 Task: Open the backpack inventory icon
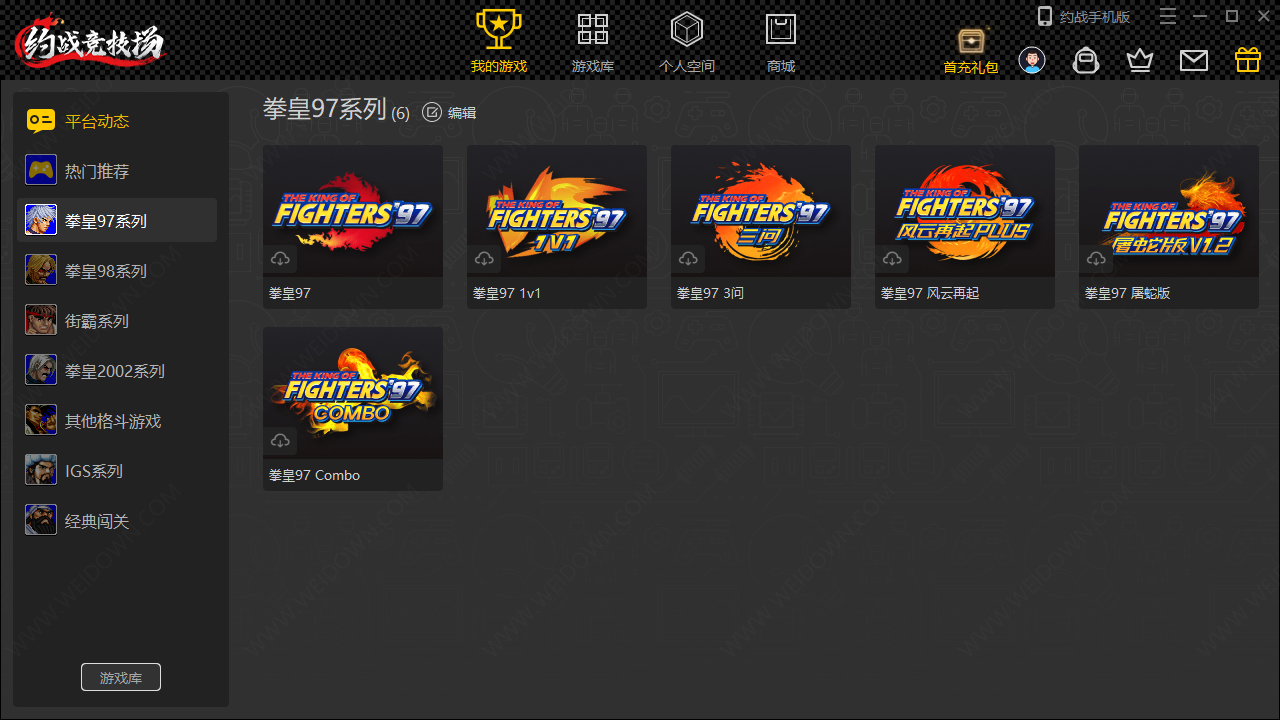point(1086,60)
